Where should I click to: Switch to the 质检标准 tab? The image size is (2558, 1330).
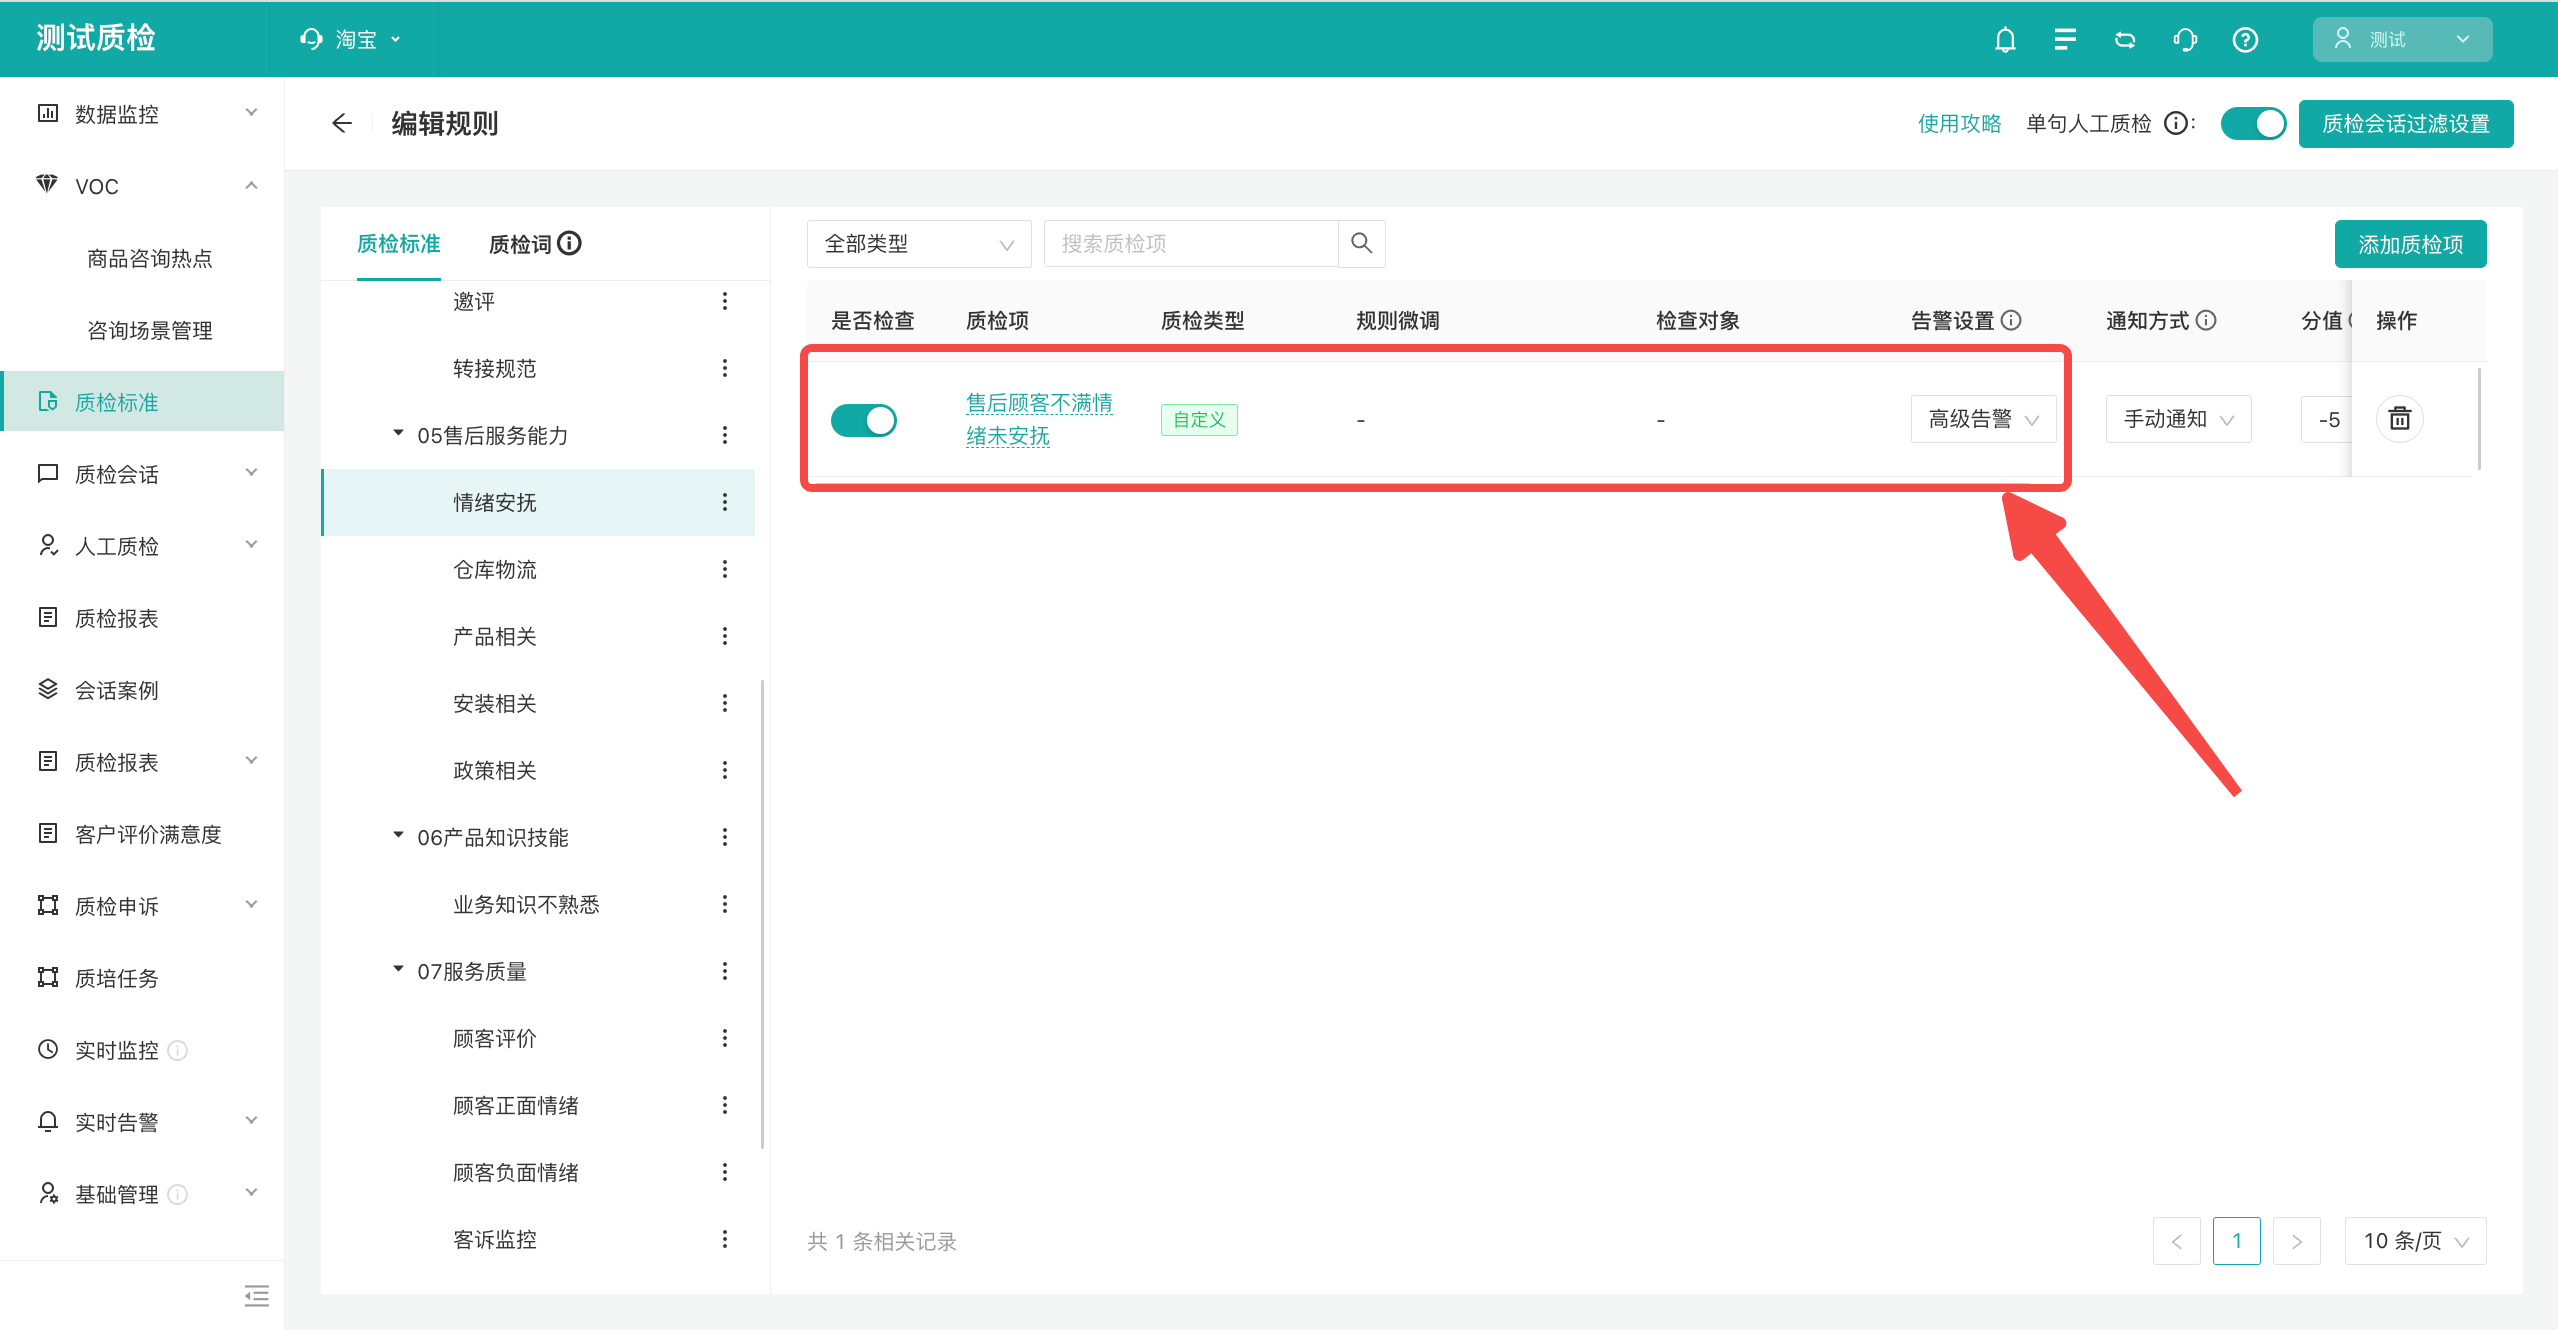click(399, 243)
